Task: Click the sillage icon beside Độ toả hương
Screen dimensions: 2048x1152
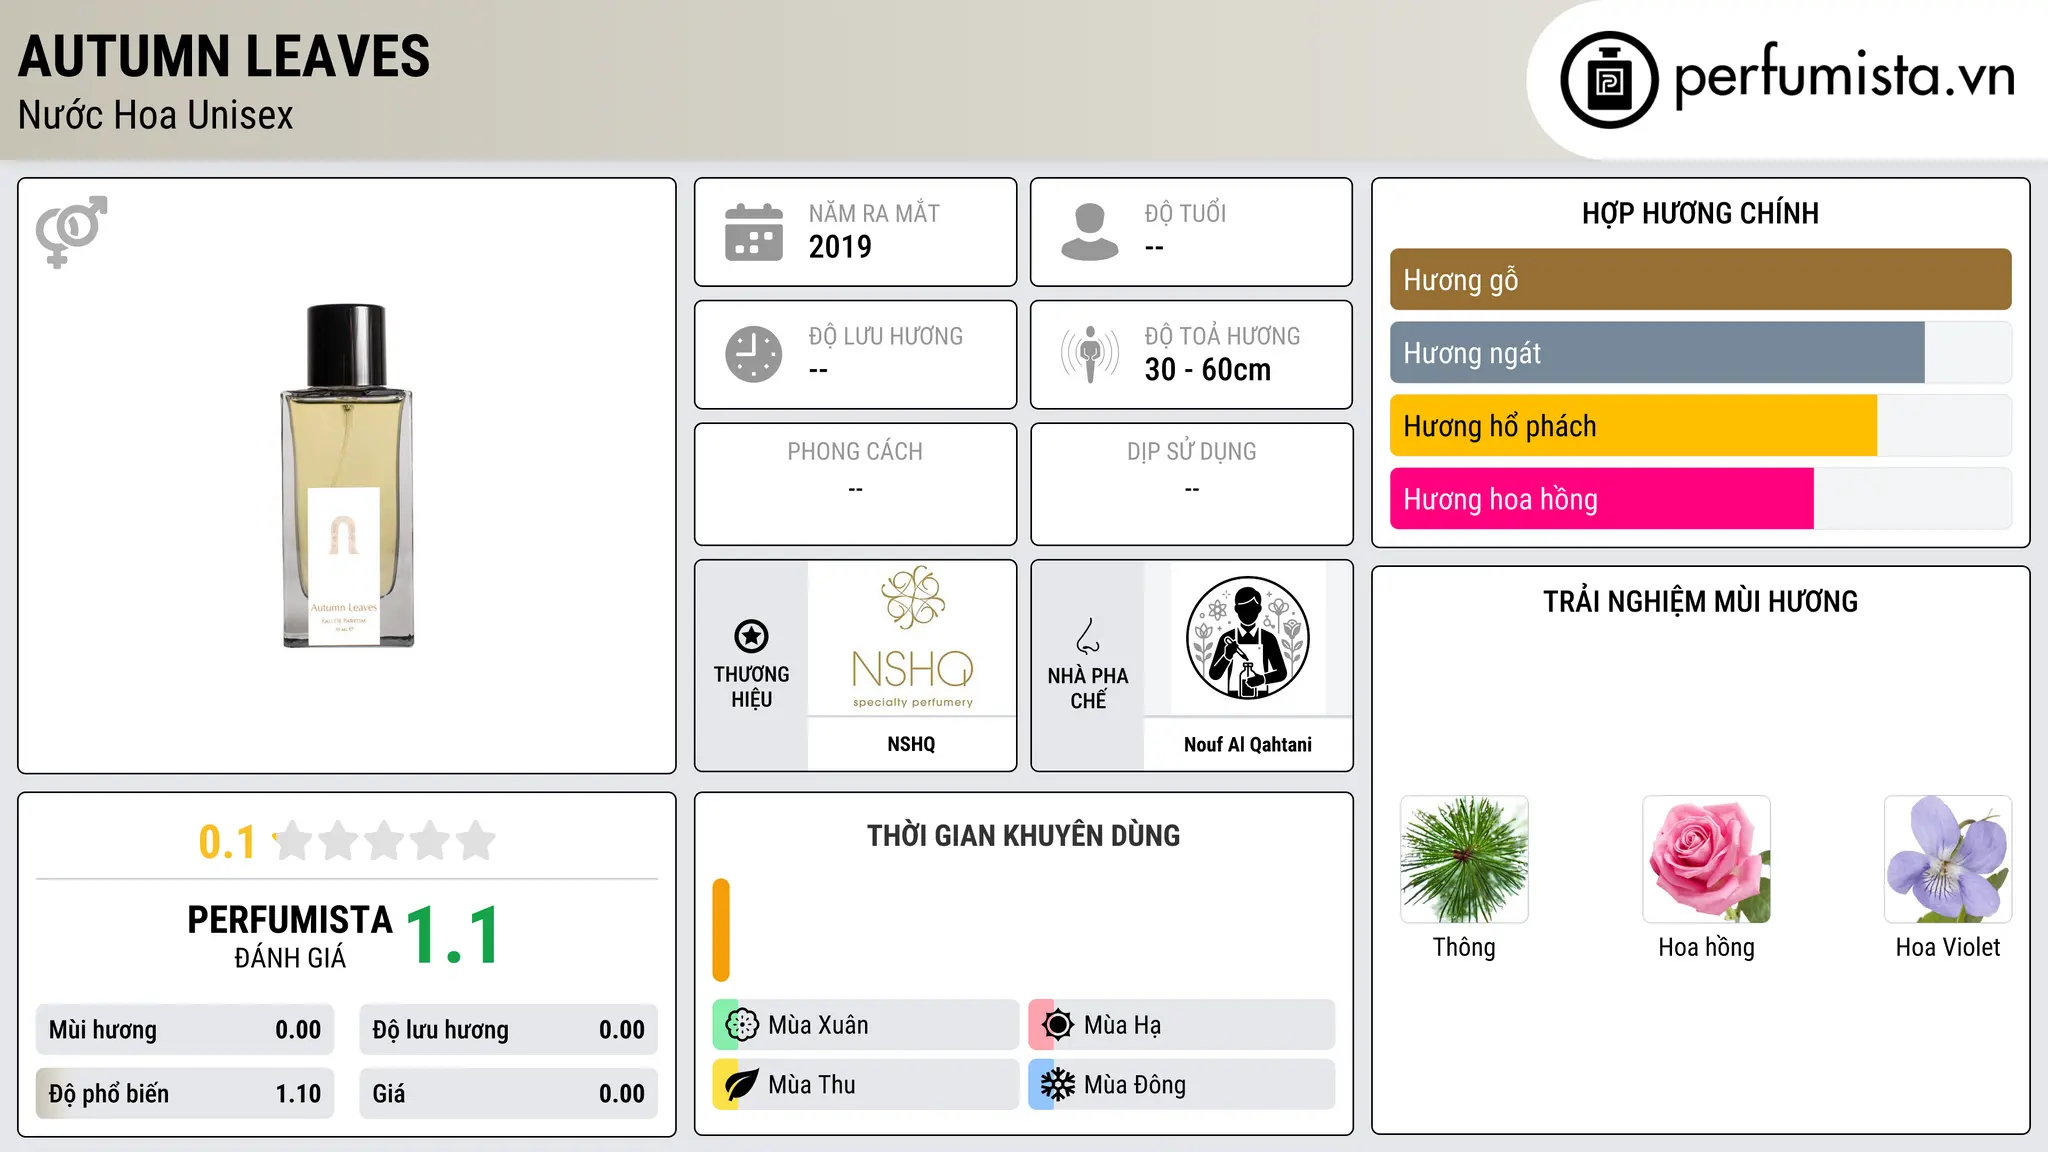Action: click(x=1090, y=354)
